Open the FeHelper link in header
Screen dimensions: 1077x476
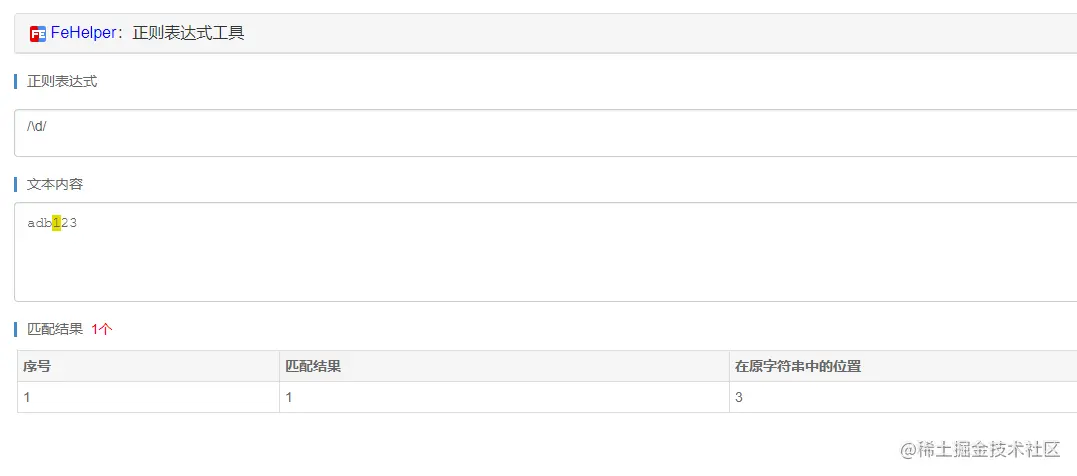point(83,33)
